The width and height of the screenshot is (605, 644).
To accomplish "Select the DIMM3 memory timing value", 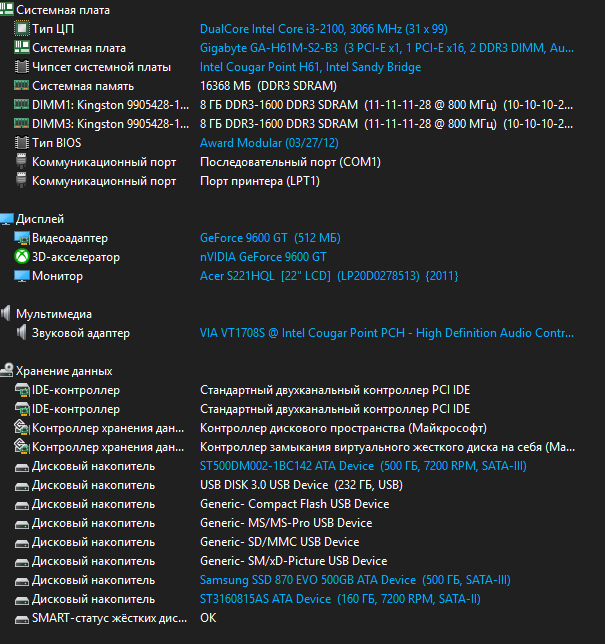I will pos(386,124).
